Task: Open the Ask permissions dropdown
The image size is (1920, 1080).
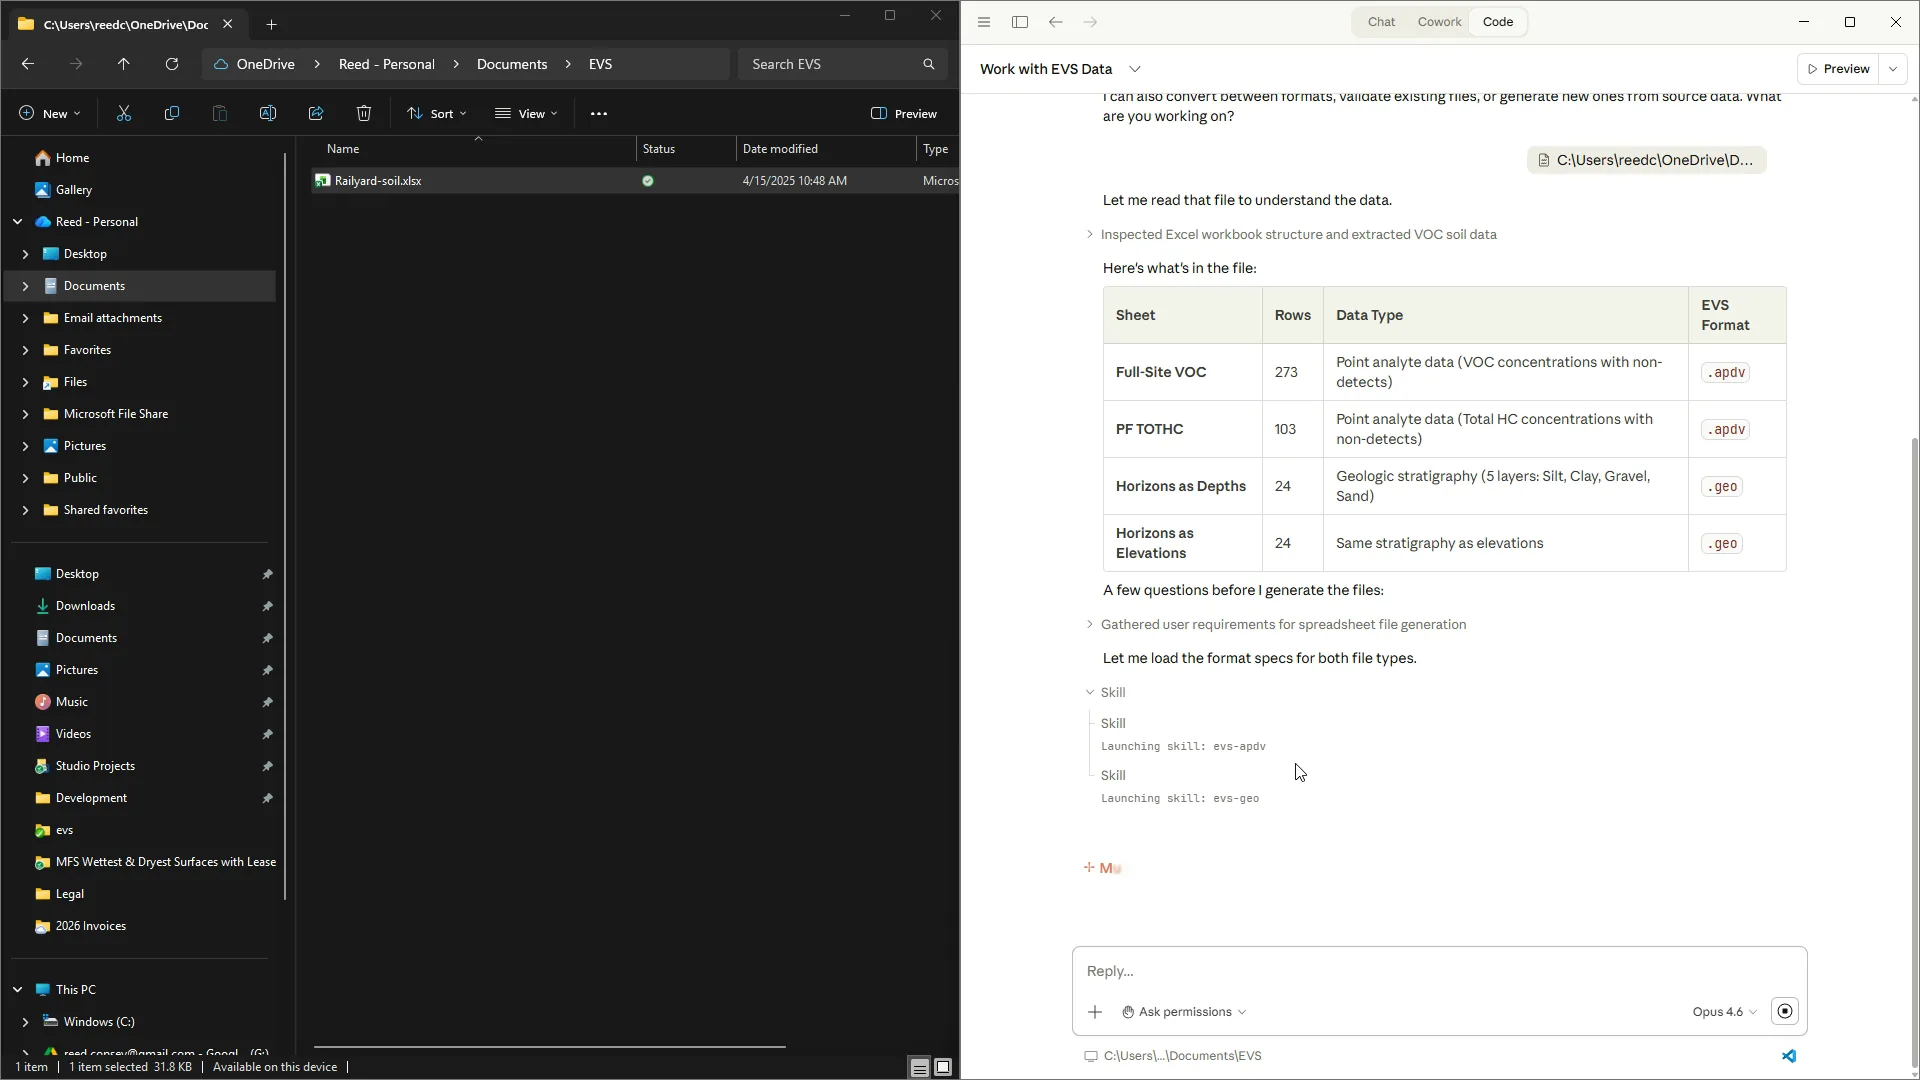Action: pos(1184,1012)
